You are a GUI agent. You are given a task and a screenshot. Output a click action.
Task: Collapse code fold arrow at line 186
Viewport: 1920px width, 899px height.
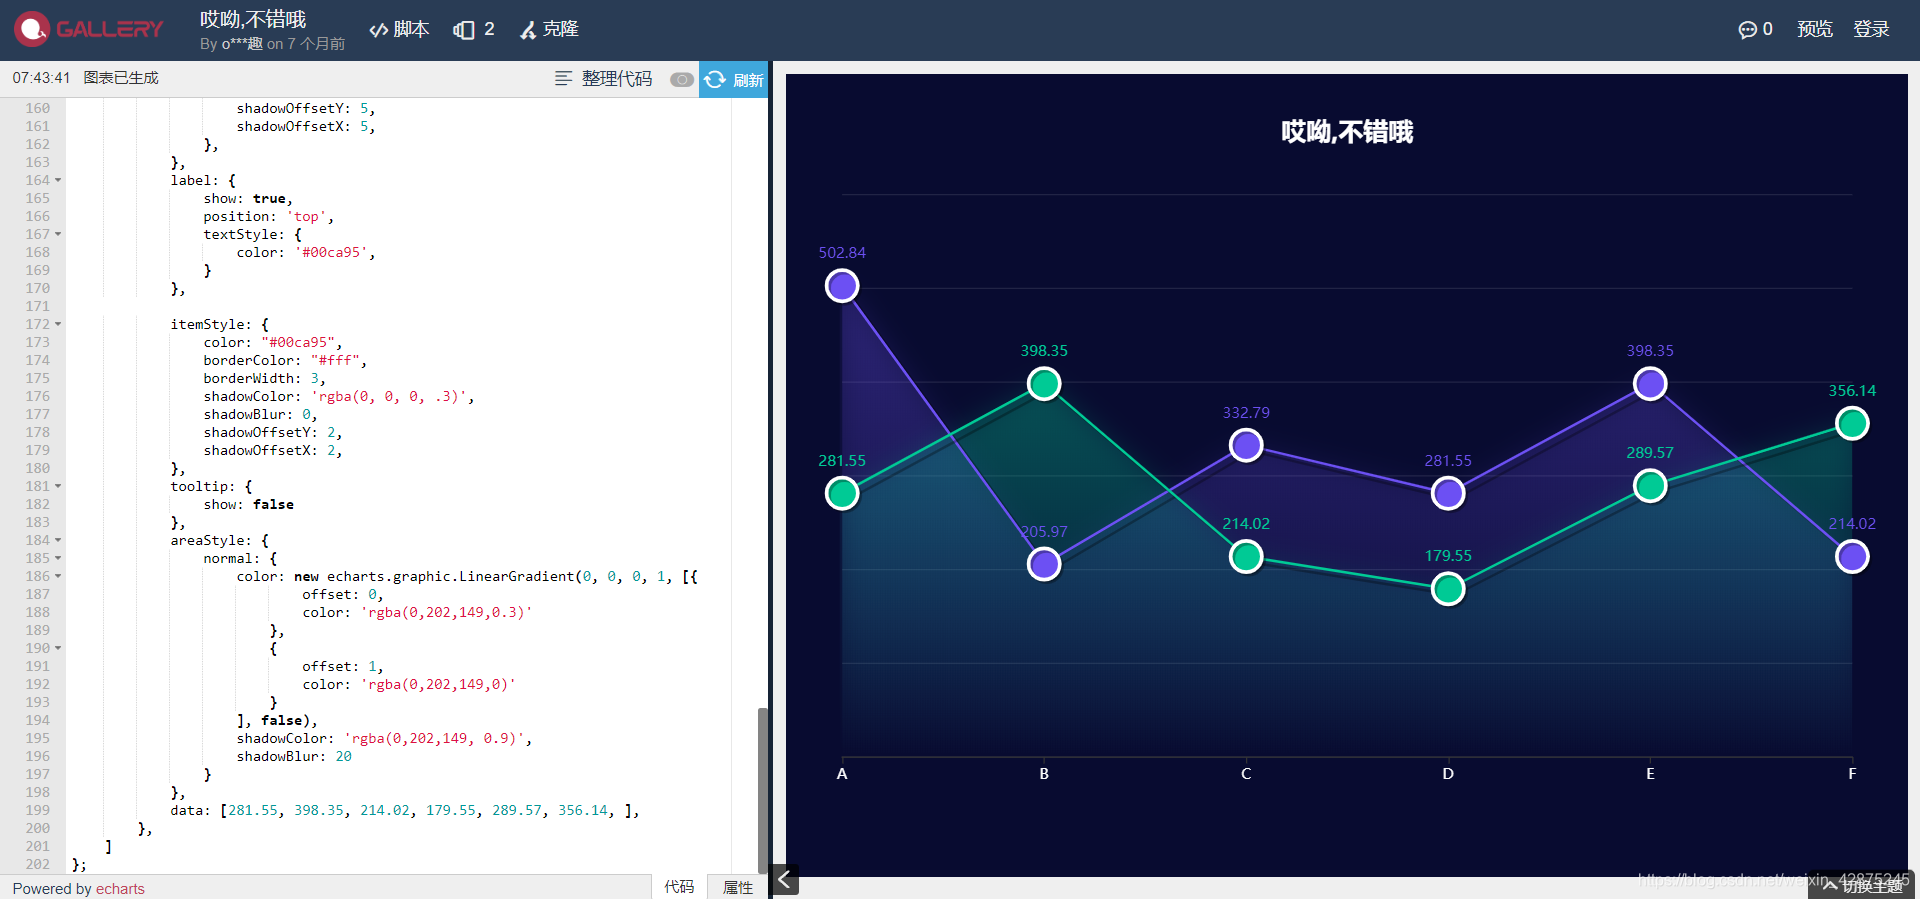(58, 576)
